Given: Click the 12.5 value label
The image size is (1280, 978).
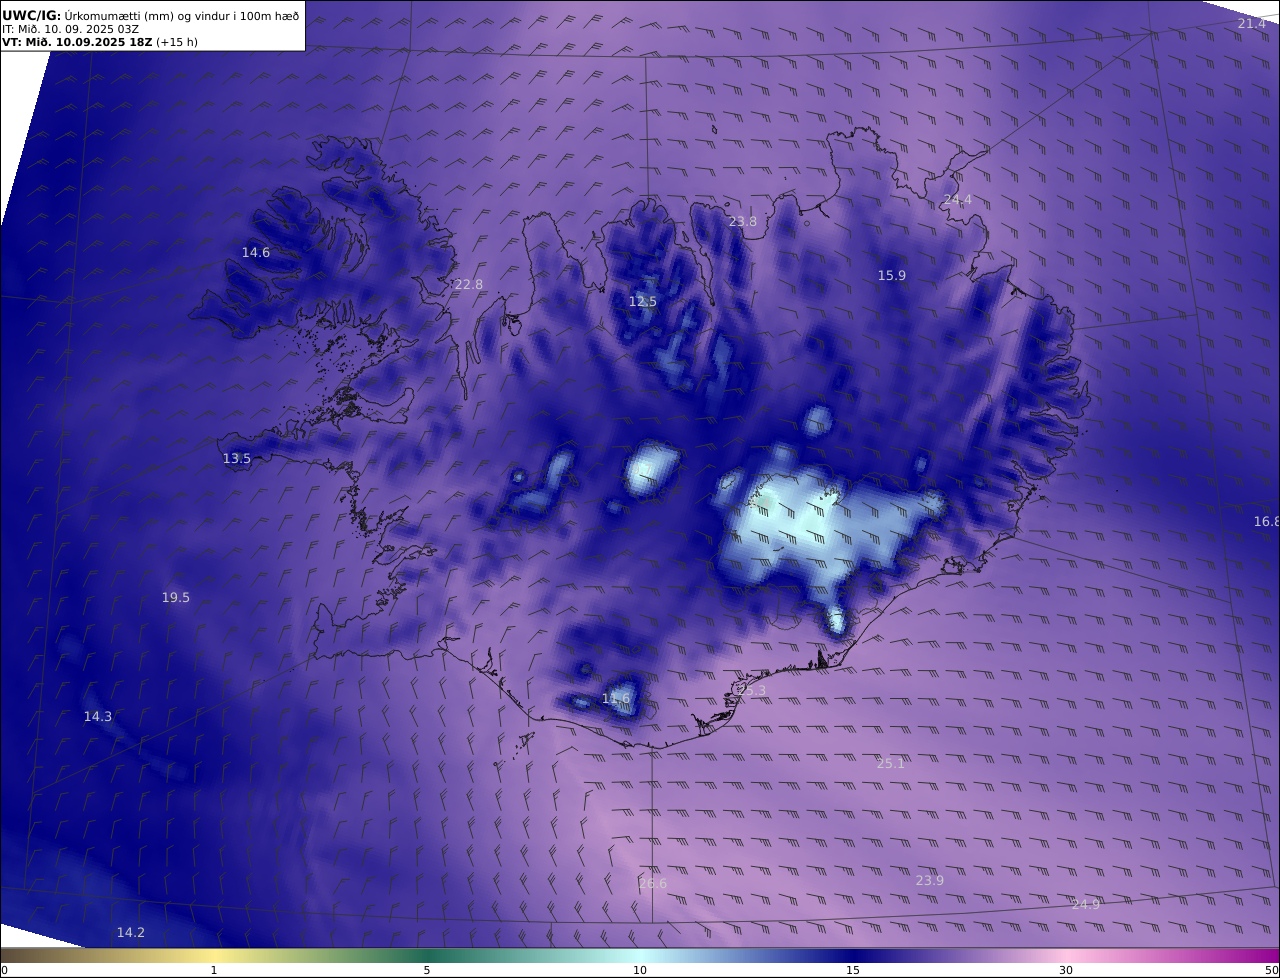Looking at the screenshot, I should click(x=642, y=302).
